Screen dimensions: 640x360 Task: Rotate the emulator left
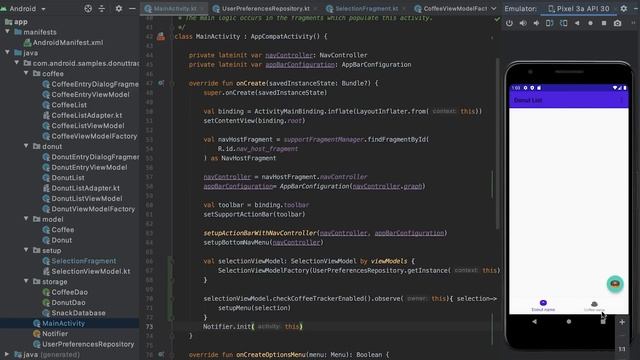[550, 23]
